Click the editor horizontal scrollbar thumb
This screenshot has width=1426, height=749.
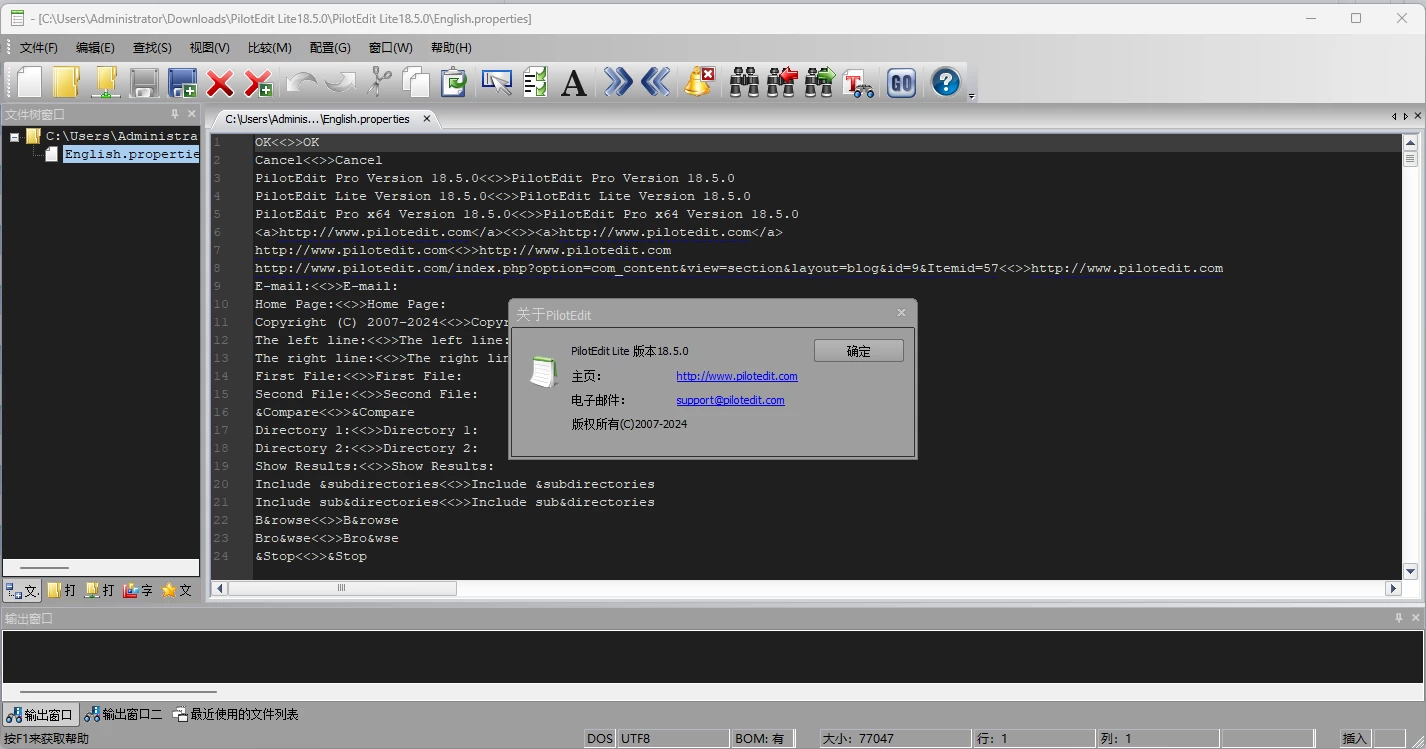pos(342,588)
